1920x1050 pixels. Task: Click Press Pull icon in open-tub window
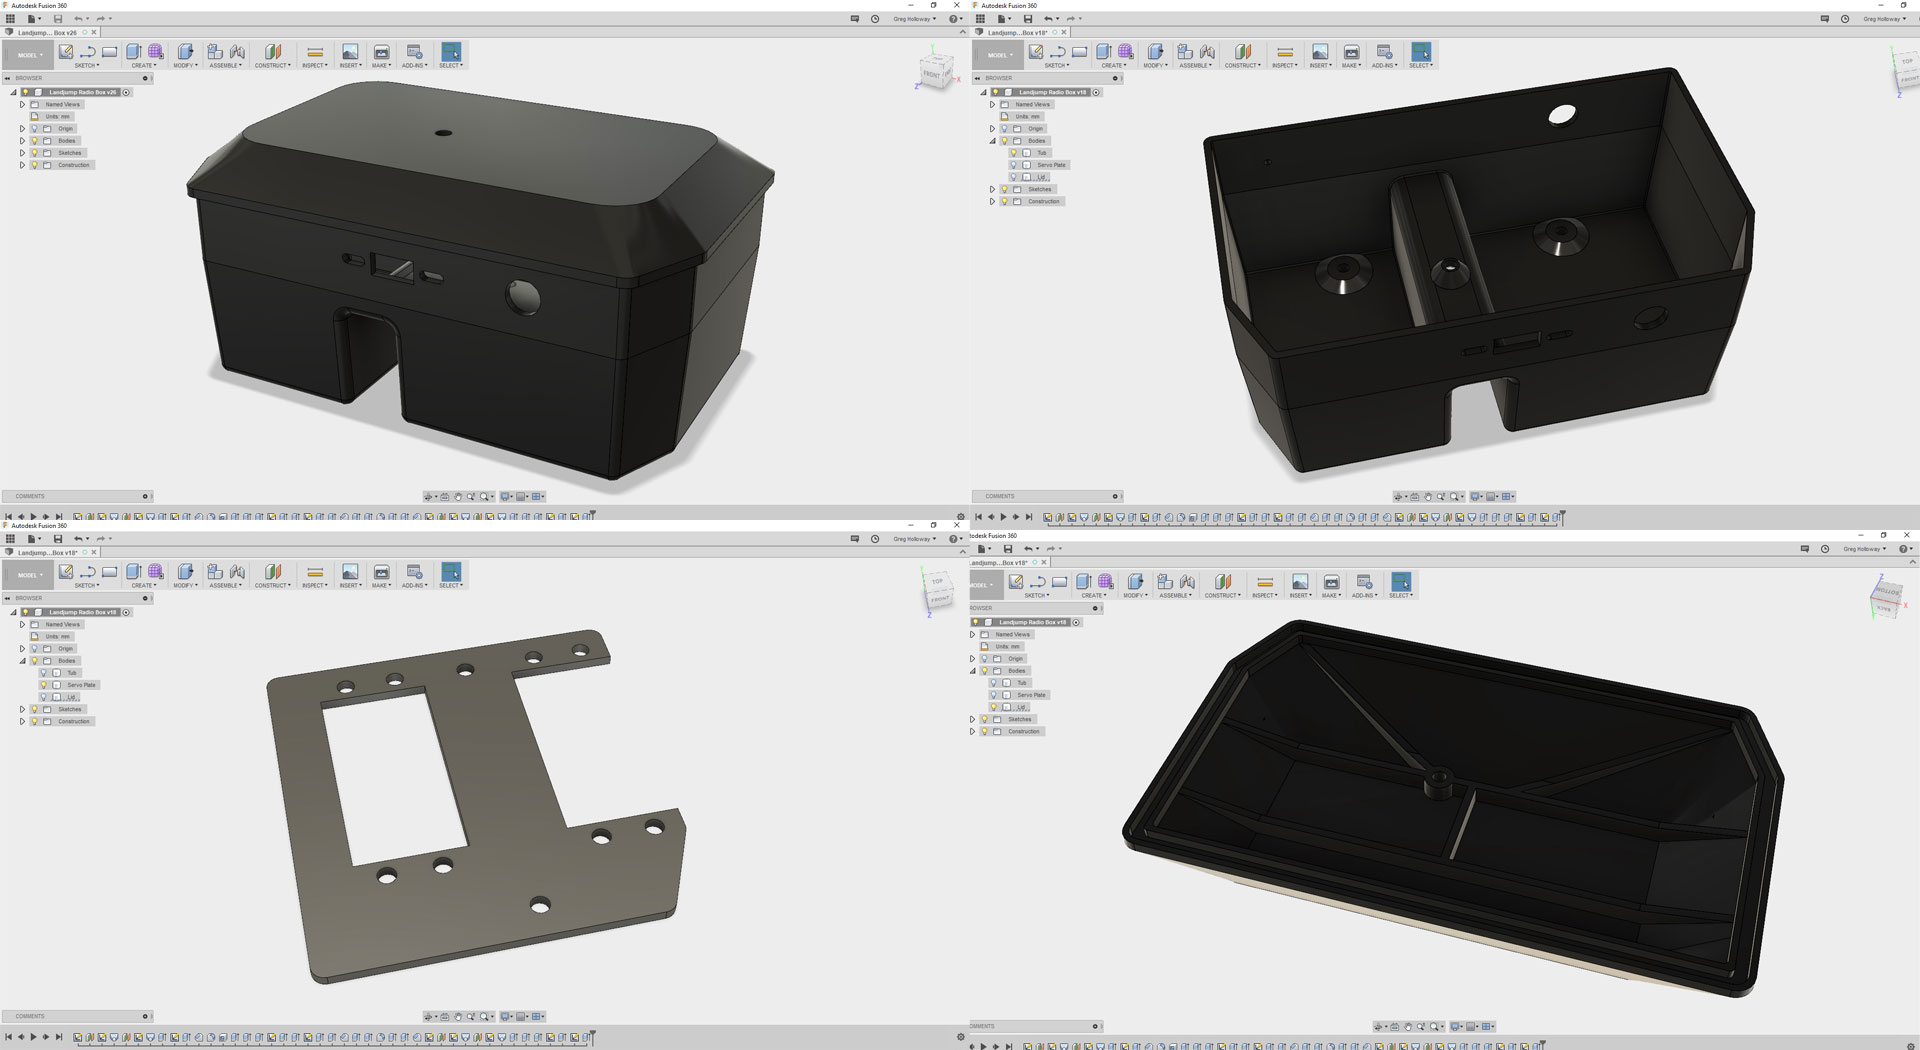tap(1155, 52)
